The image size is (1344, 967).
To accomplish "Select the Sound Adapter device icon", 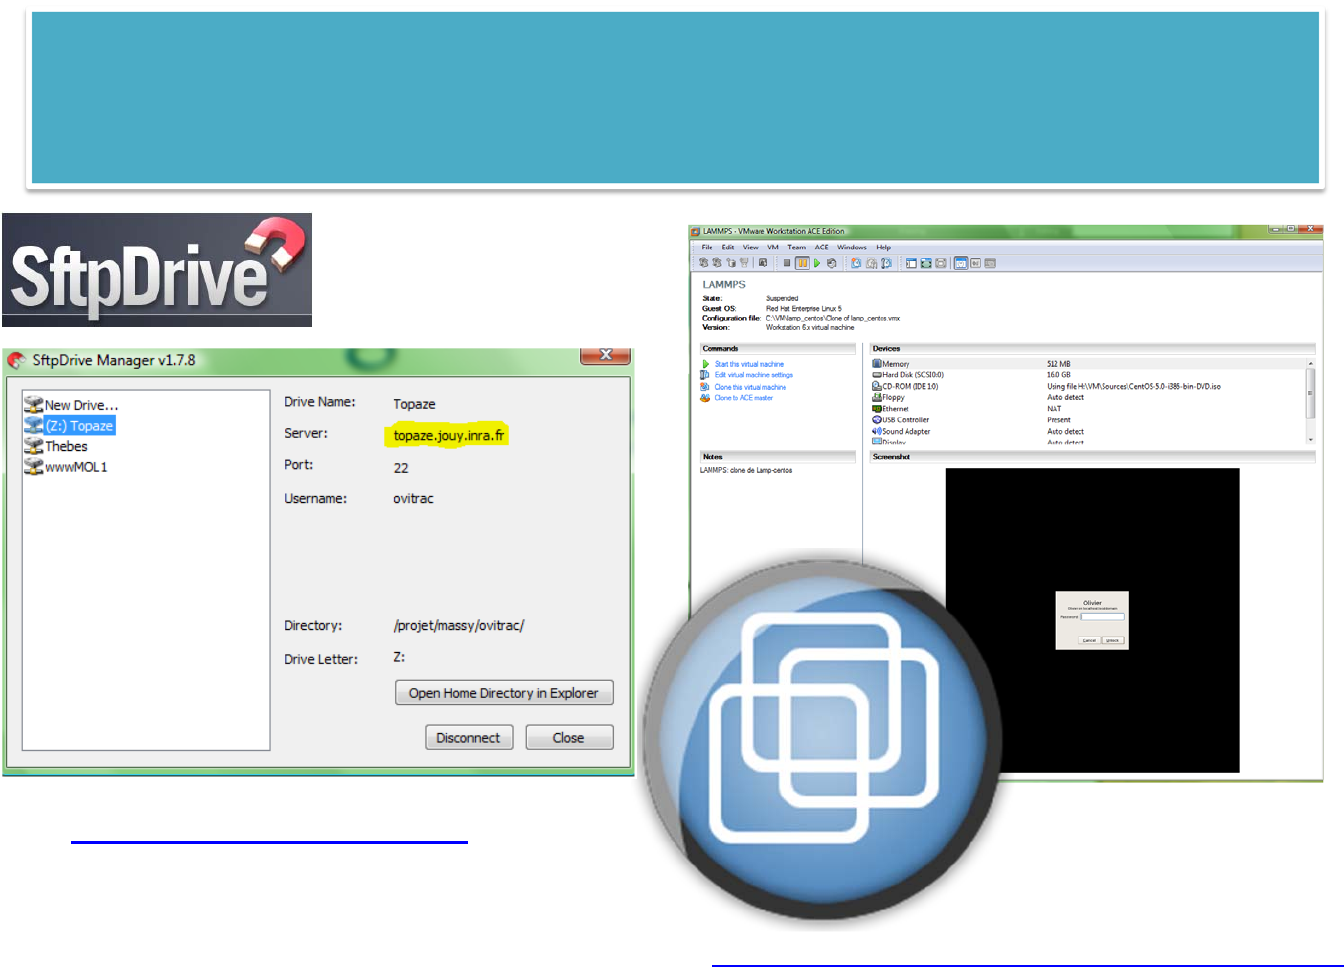I will tap(877, 431).
